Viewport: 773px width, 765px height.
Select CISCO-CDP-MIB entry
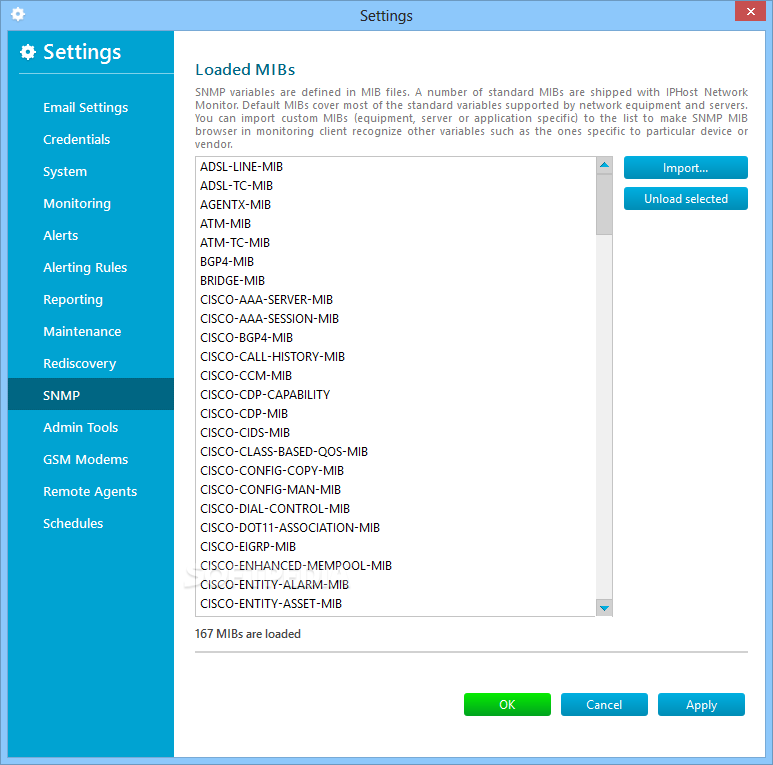click(395, 414)
